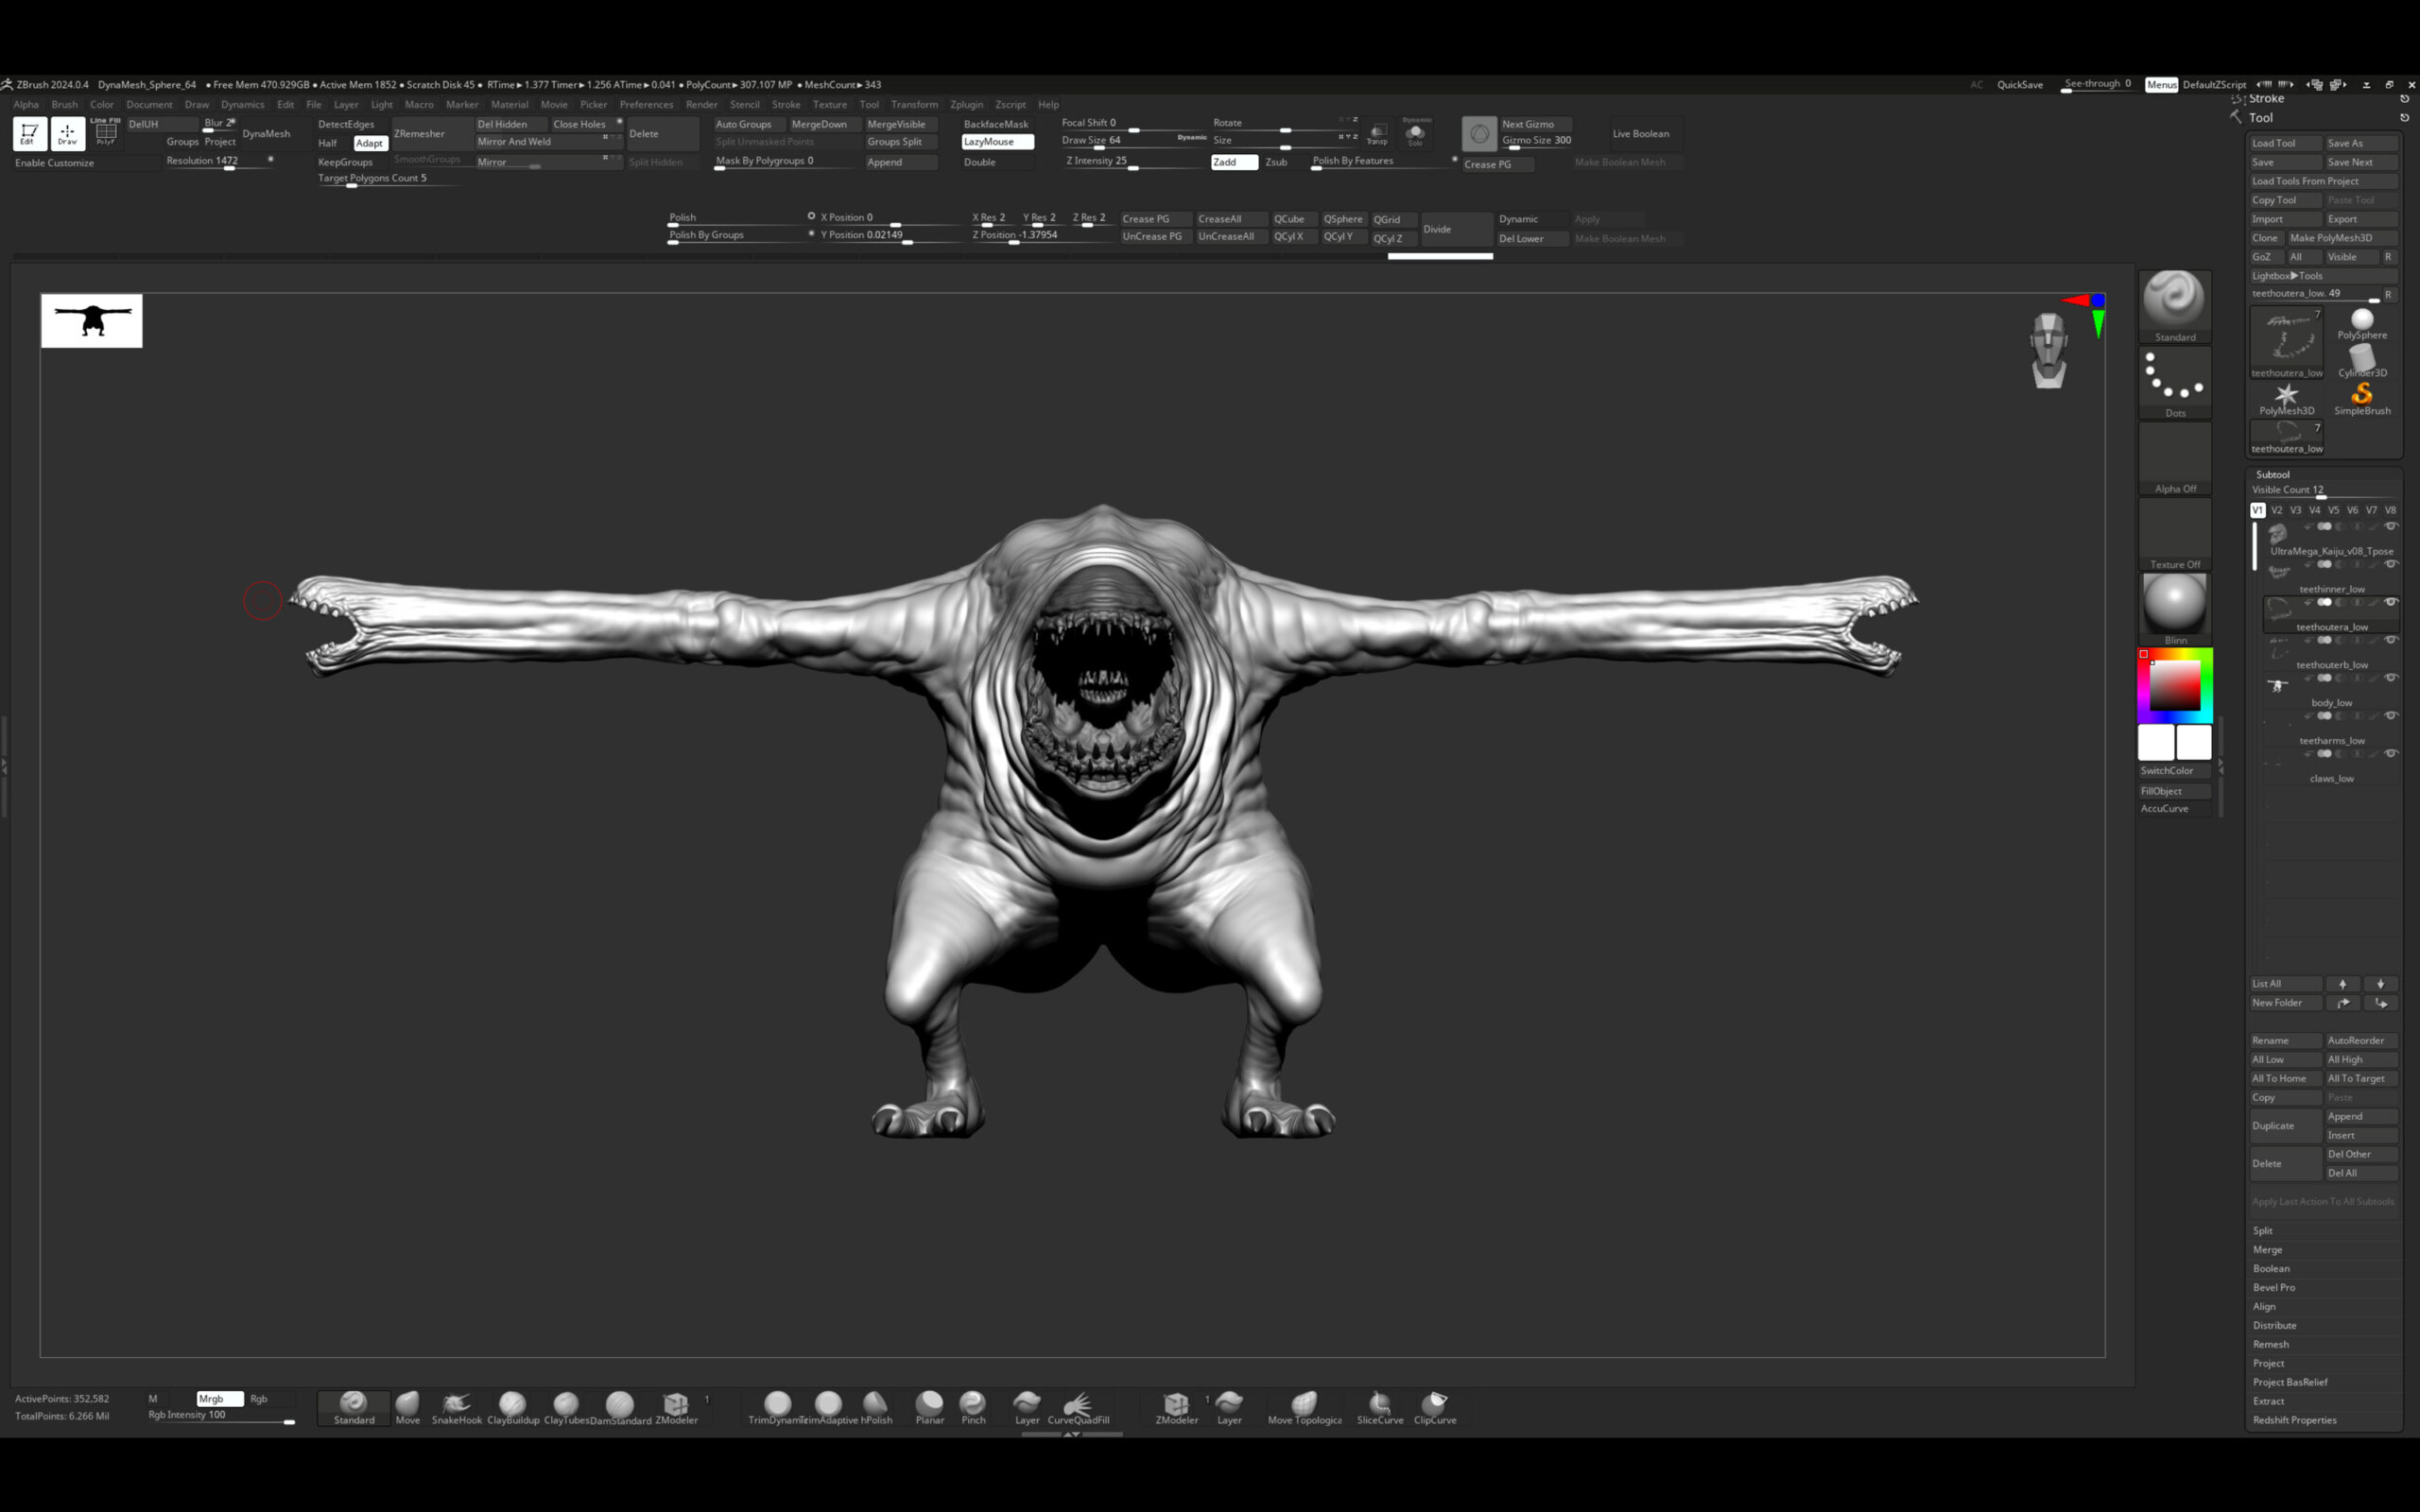This screenshot has height=1512, width=2420.
Task: Expand the Extract subtool section
Action: 2268,1401
